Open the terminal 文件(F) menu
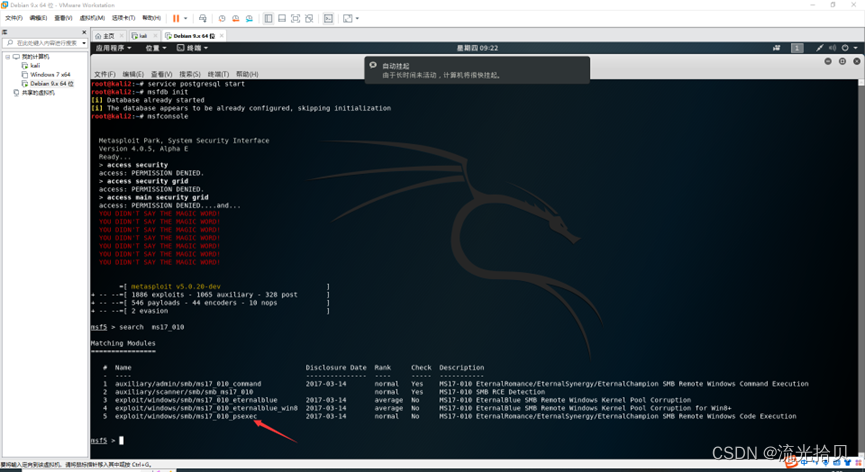Viewport: 865px width, 472px height. click(x=104, y=74)
